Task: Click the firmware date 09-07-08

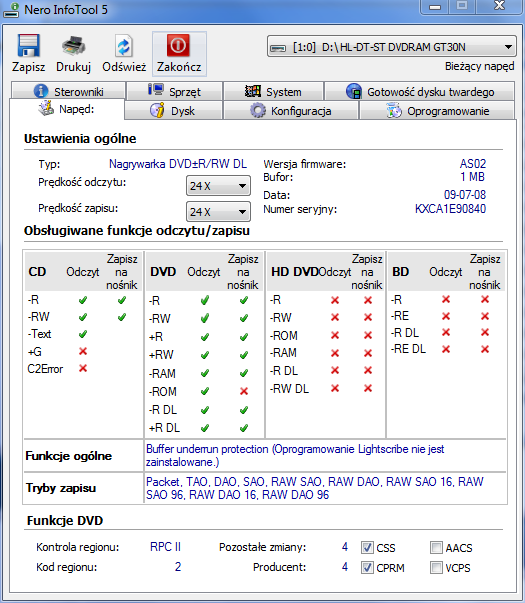Action: click(465, 195)
